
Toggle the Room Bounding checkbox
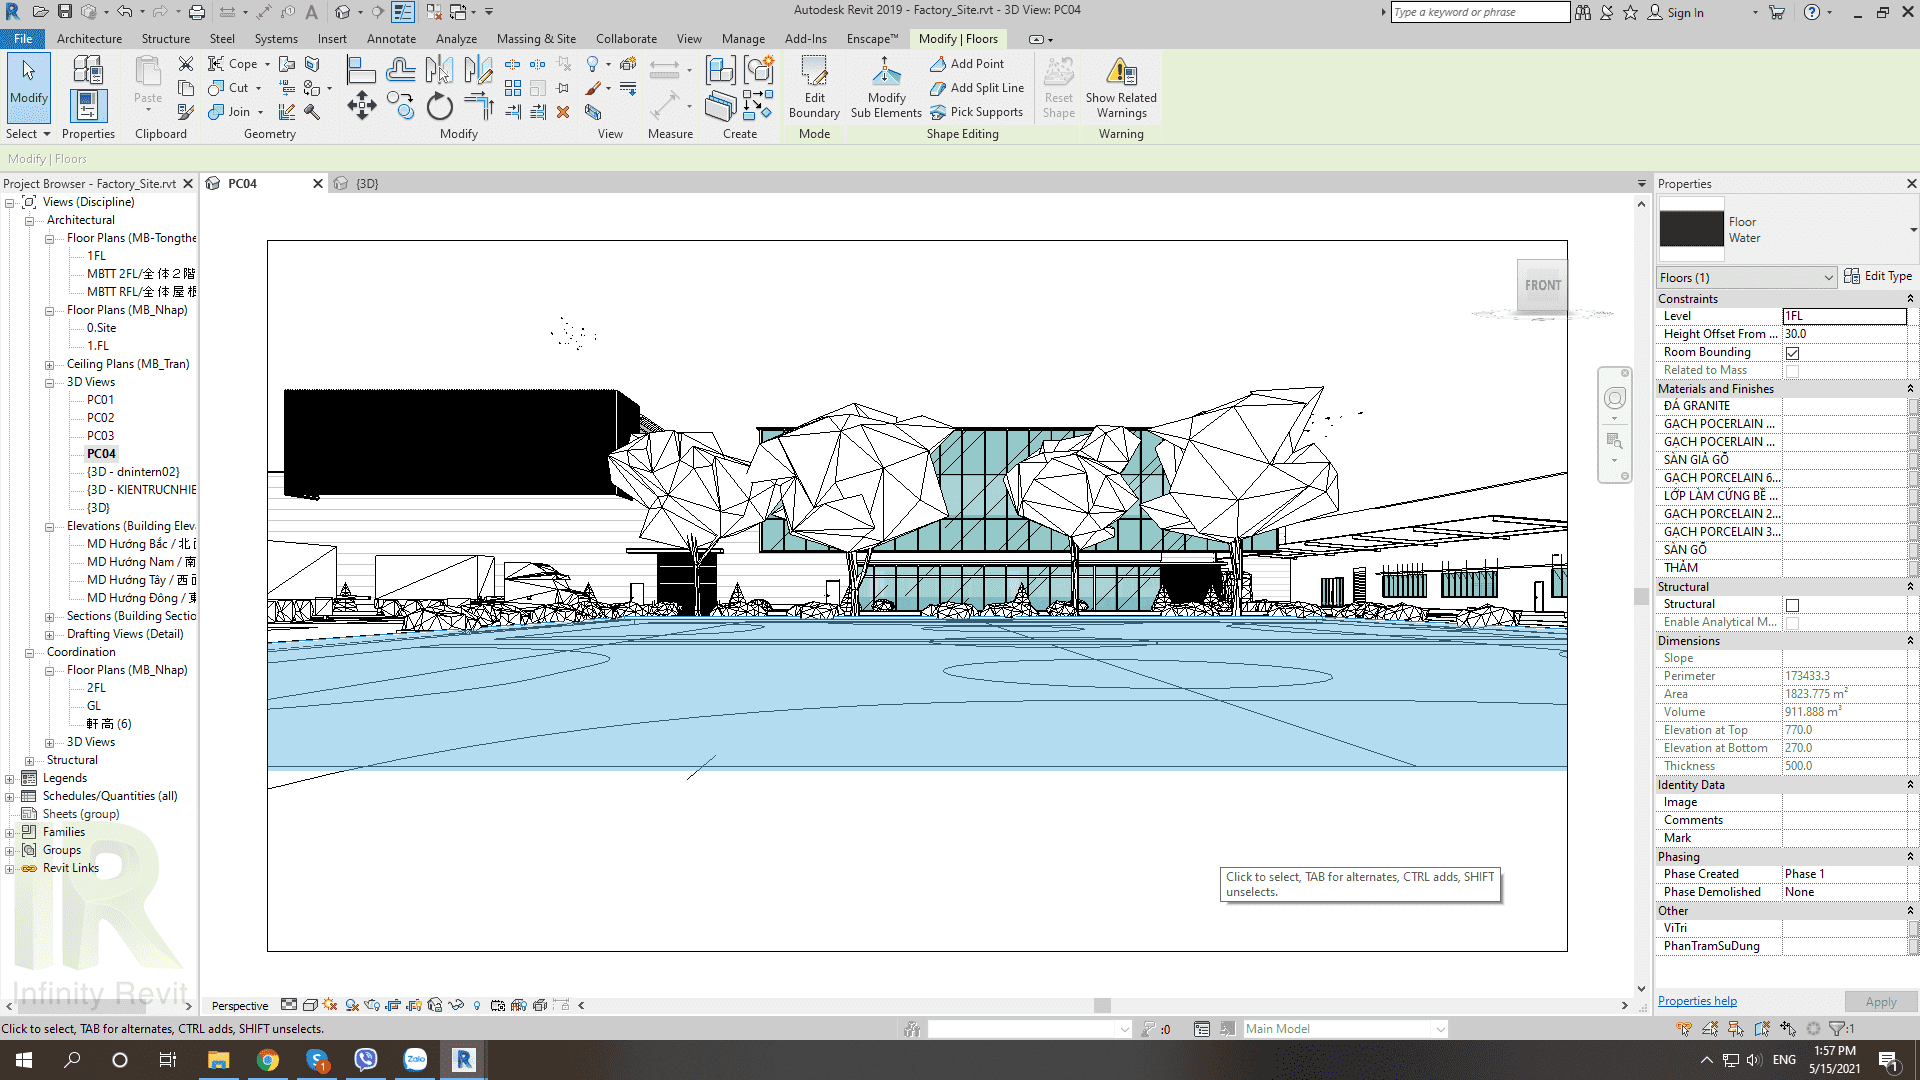[1793, 353]
